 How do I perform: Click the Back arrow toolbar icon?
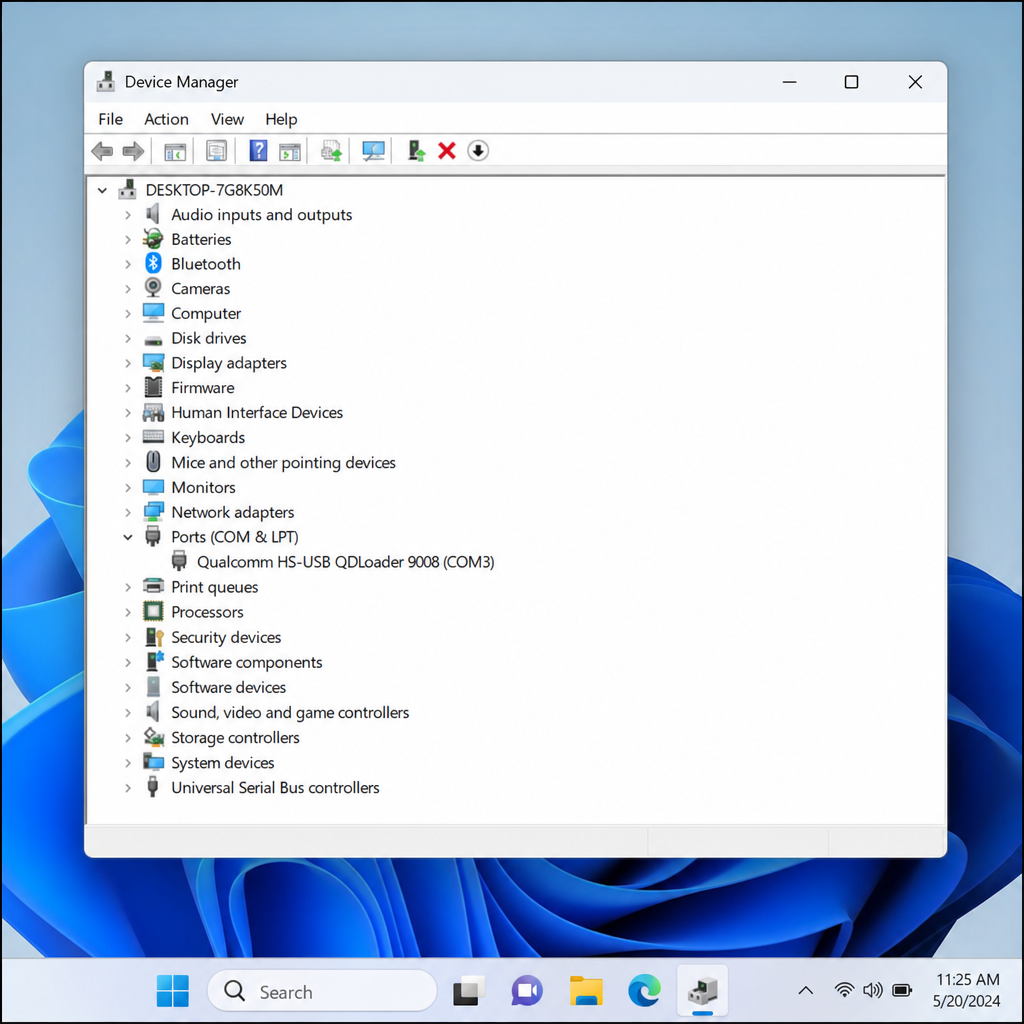point(102,151)
